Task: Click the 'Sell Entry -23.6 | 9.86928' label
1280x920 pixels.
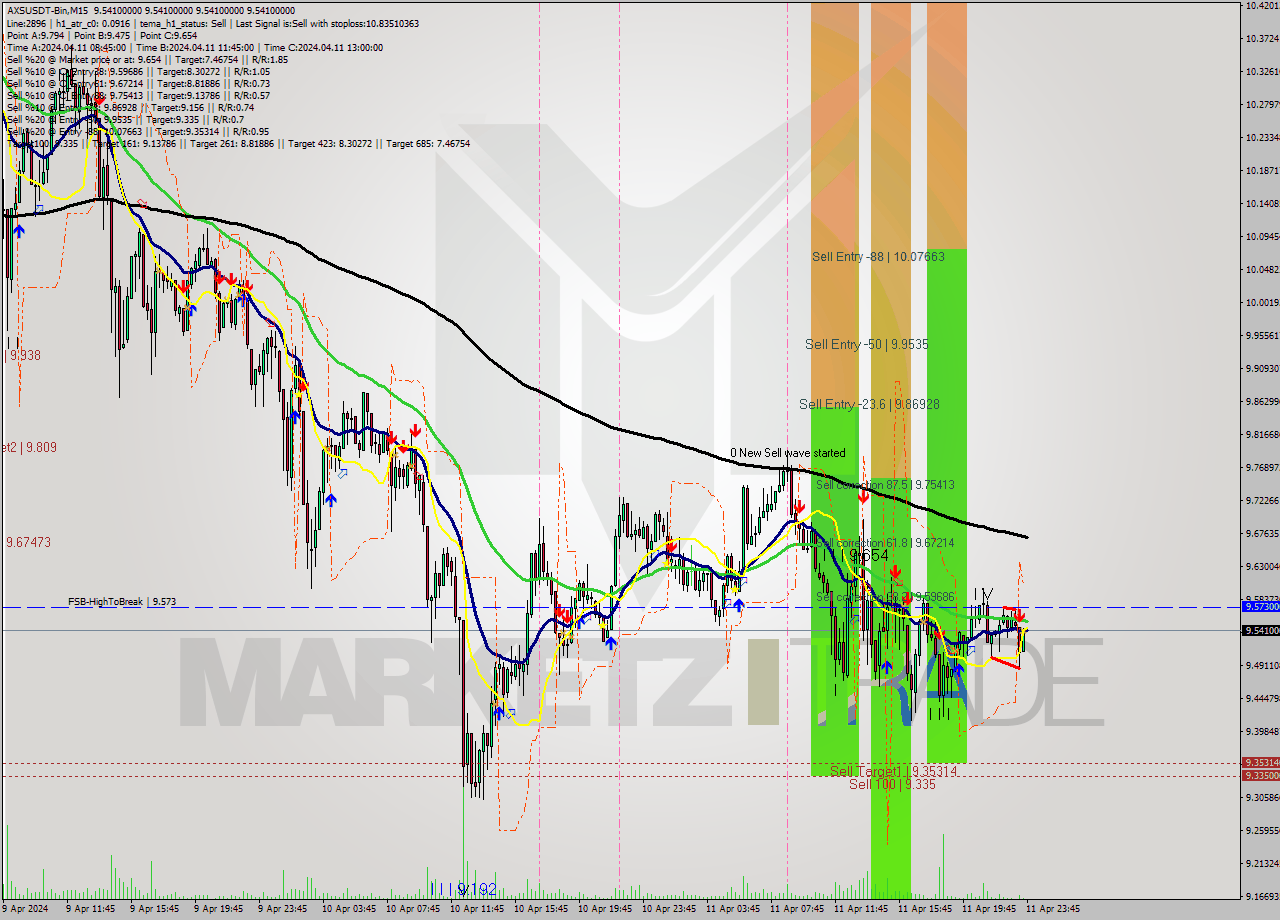Action: coord(869,404)
